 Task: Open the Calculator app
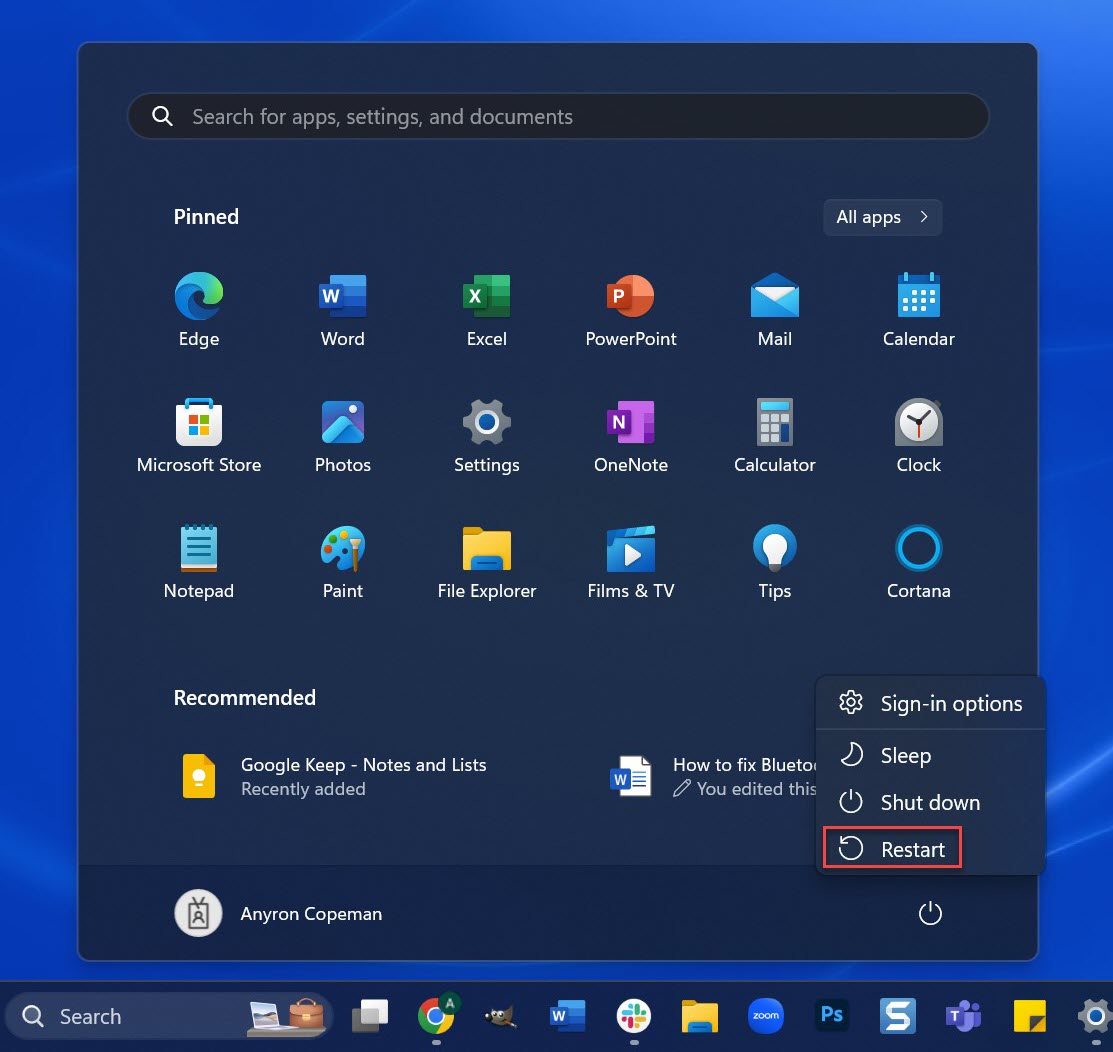[774, 436]
